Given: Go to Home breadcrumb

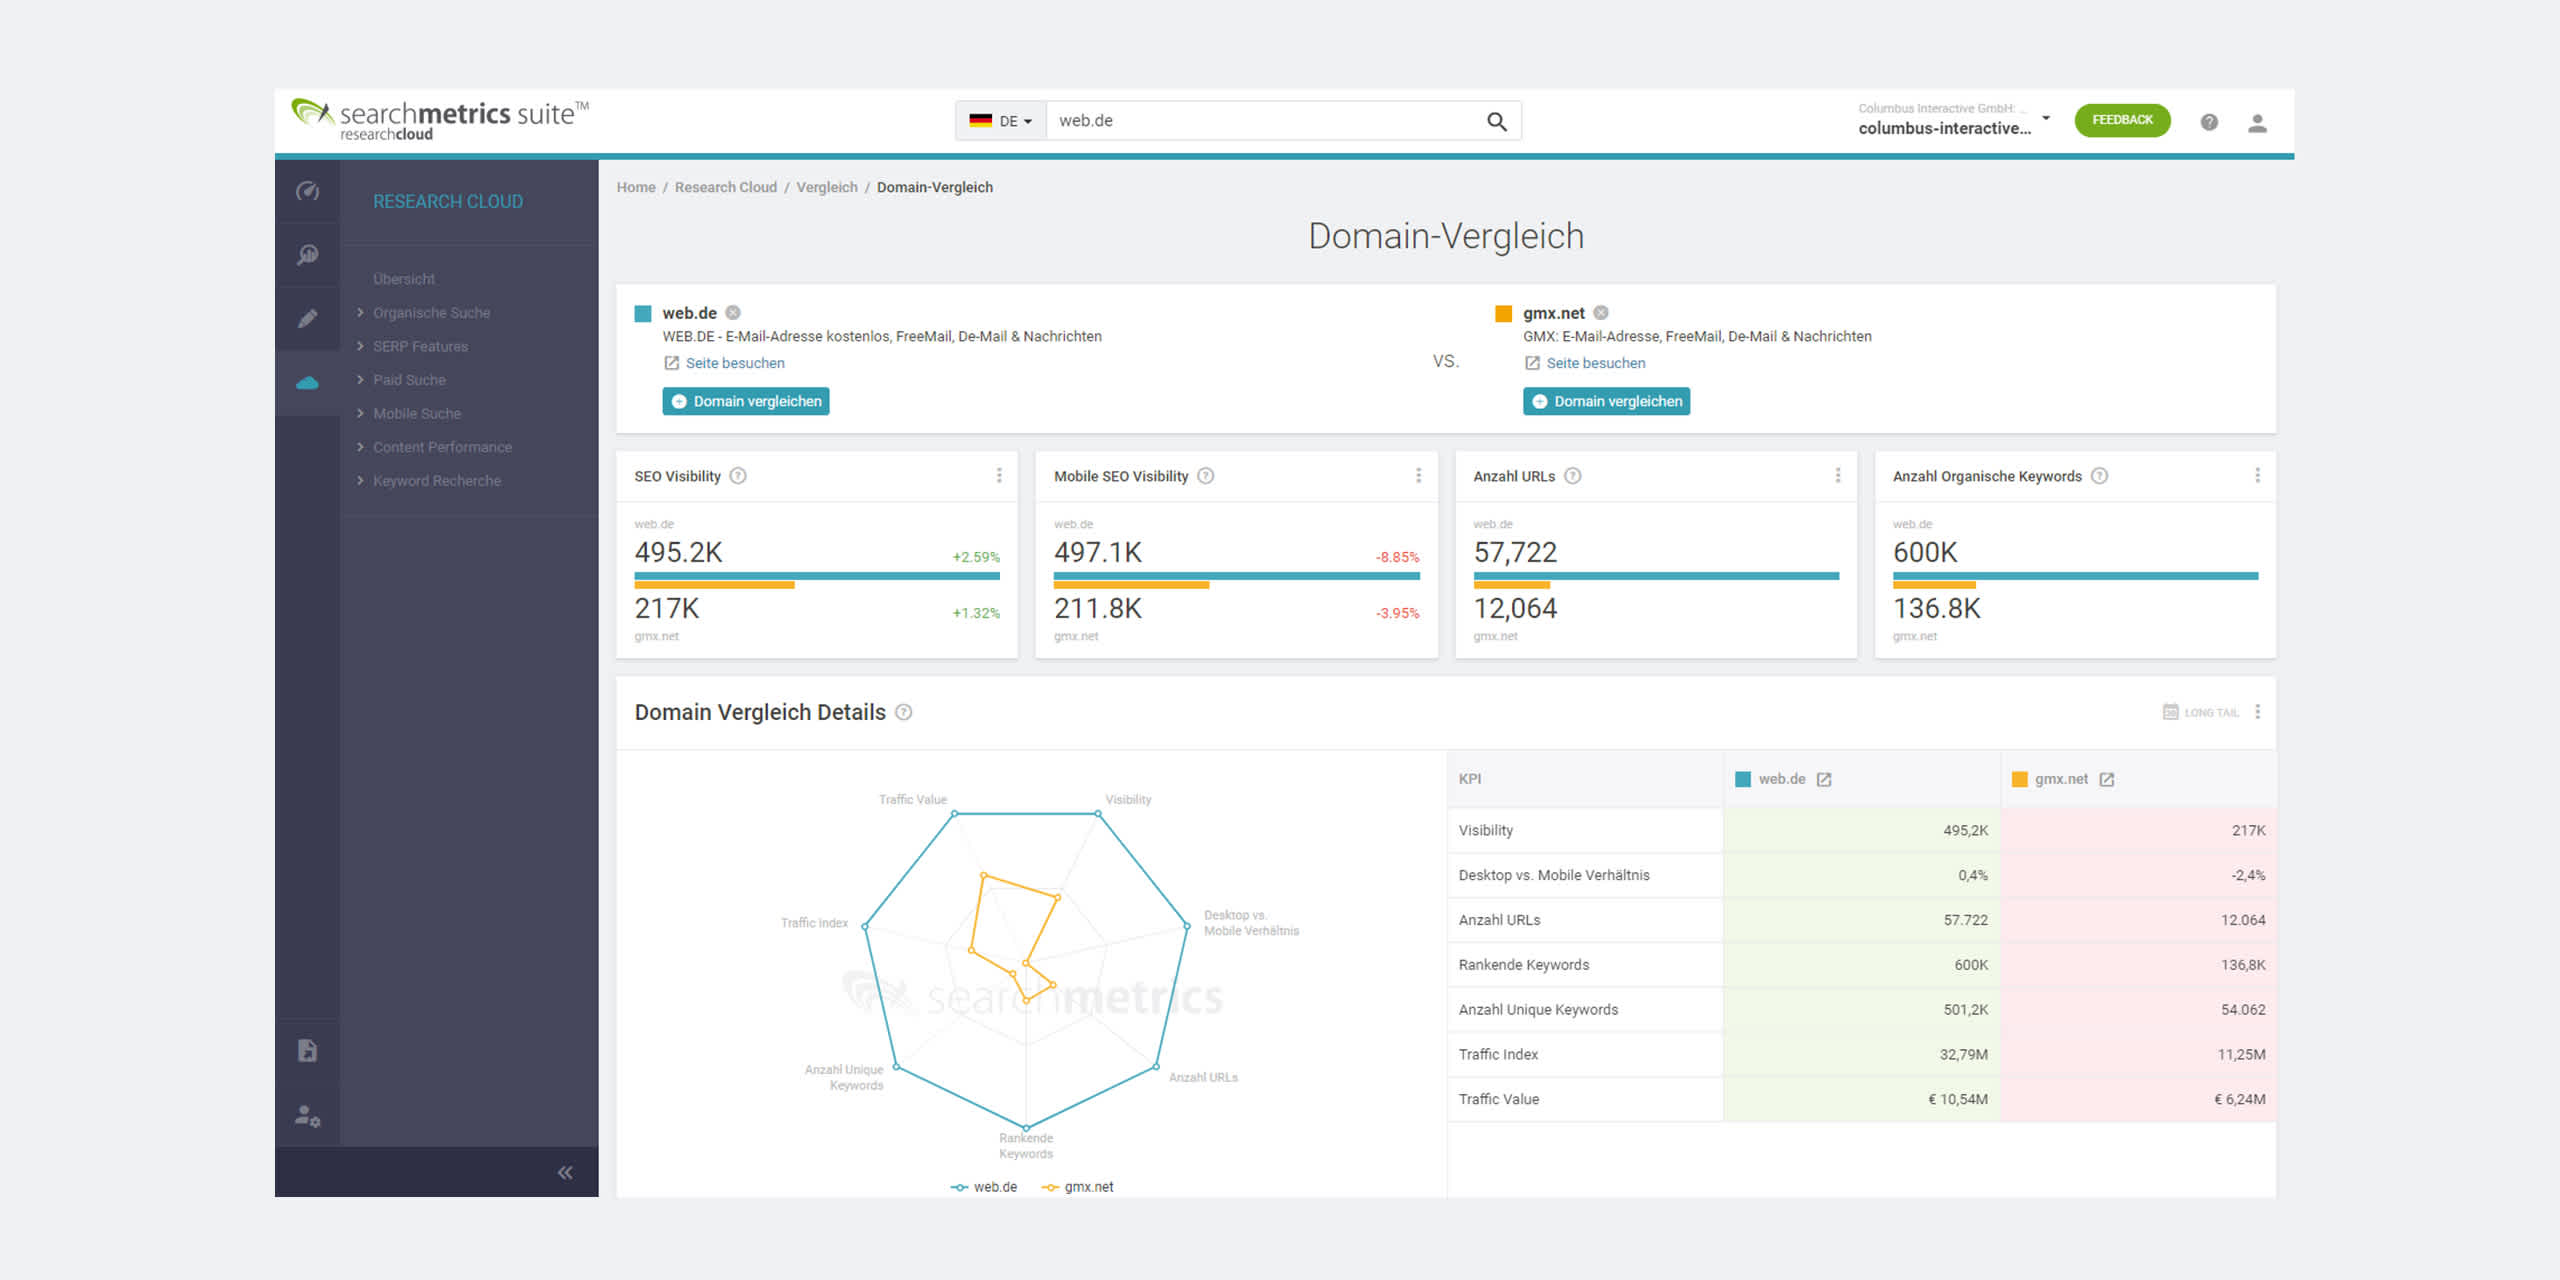Looking at the screenshot, I should pyautogui.click(x=636, y=187).
